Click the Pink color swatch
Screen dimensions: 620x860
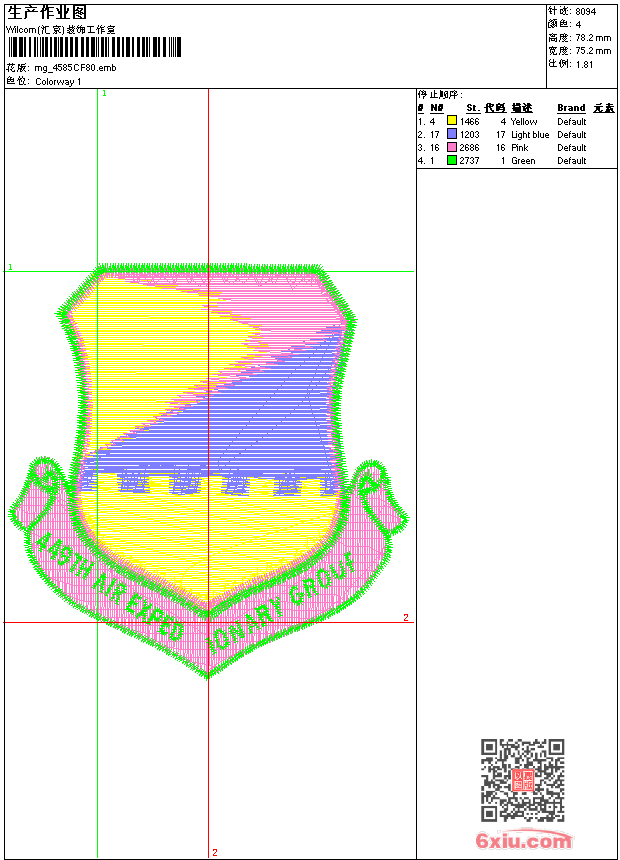[x=452, y=147]
